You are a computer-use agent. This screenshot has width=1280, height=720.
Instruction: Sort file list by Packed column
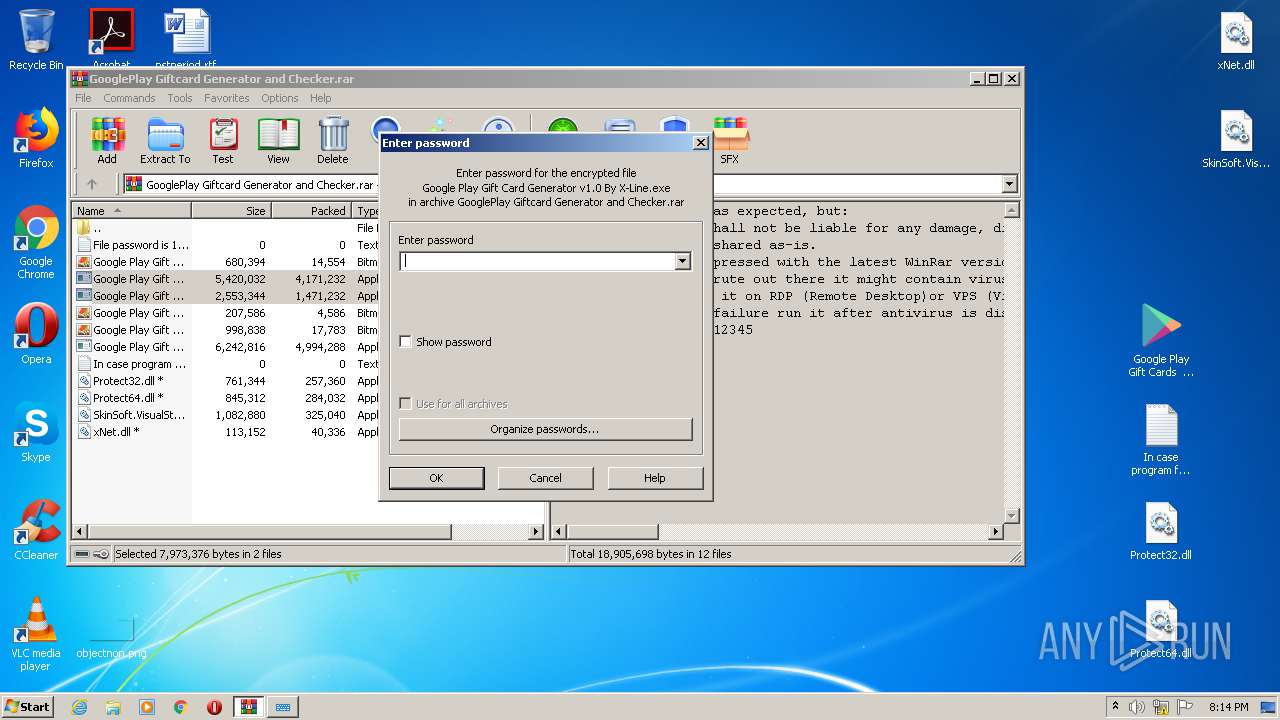[x=311, y=211]
